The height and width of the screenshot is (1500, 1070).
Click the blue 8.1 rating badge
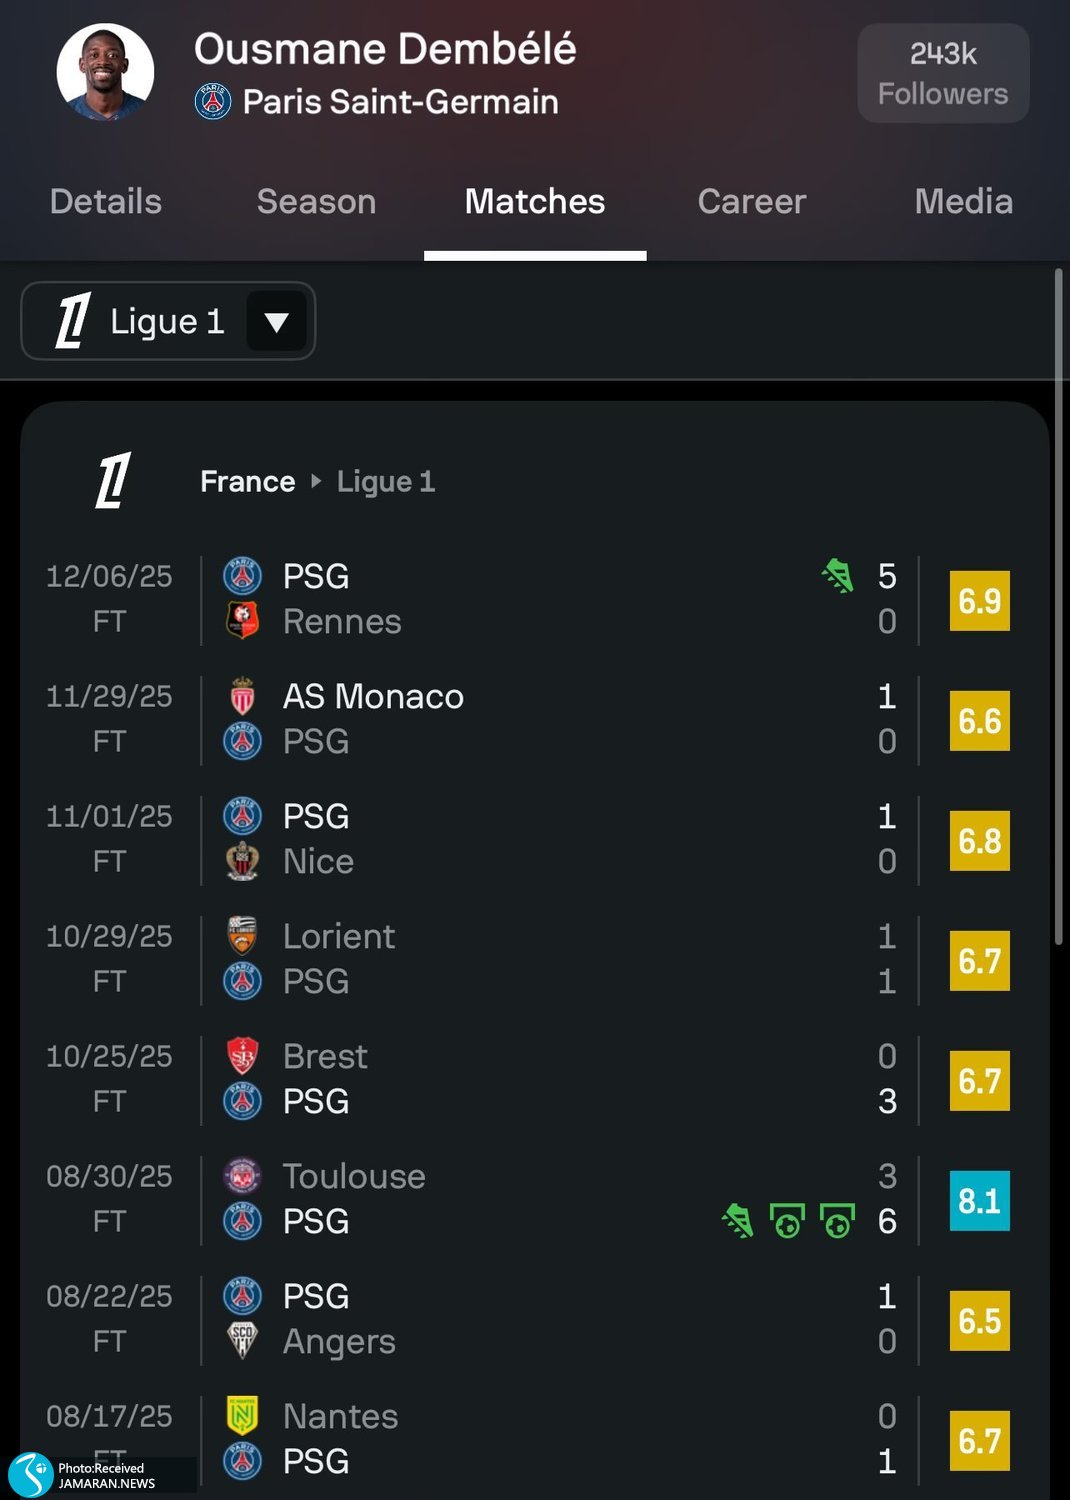pyautogui.click(x=979, y=1200)
